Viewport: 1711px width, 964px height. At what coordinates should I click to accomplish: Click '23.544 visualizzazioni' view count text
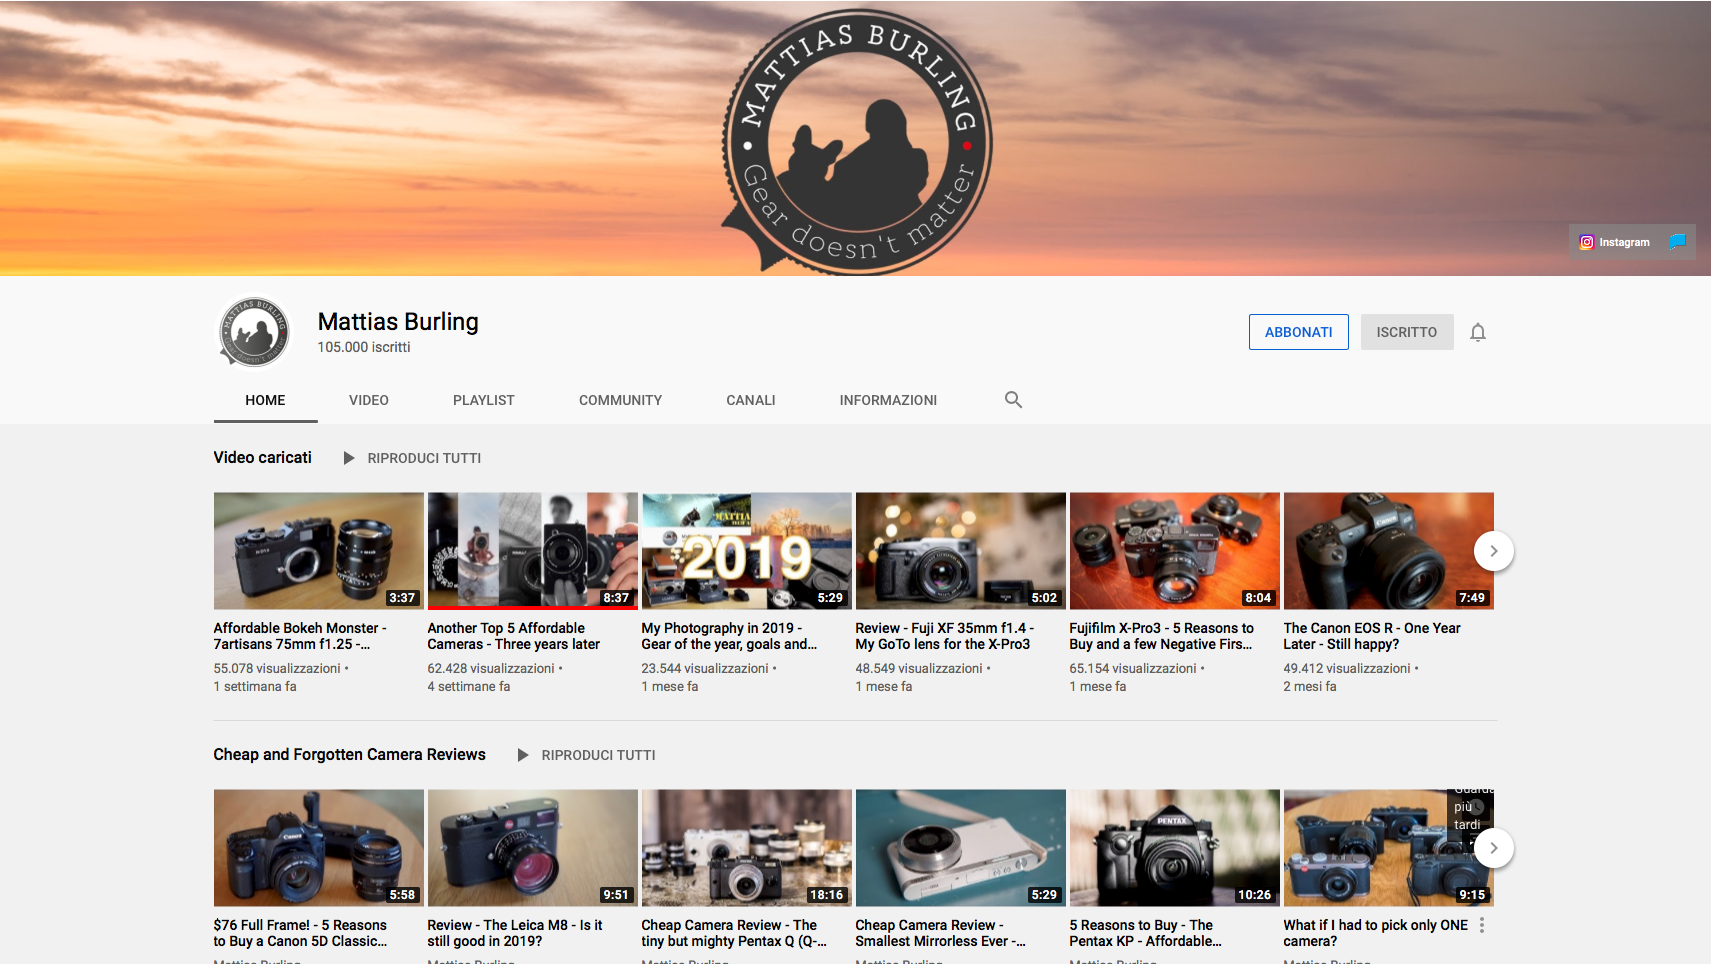click(x=705, y=668)
